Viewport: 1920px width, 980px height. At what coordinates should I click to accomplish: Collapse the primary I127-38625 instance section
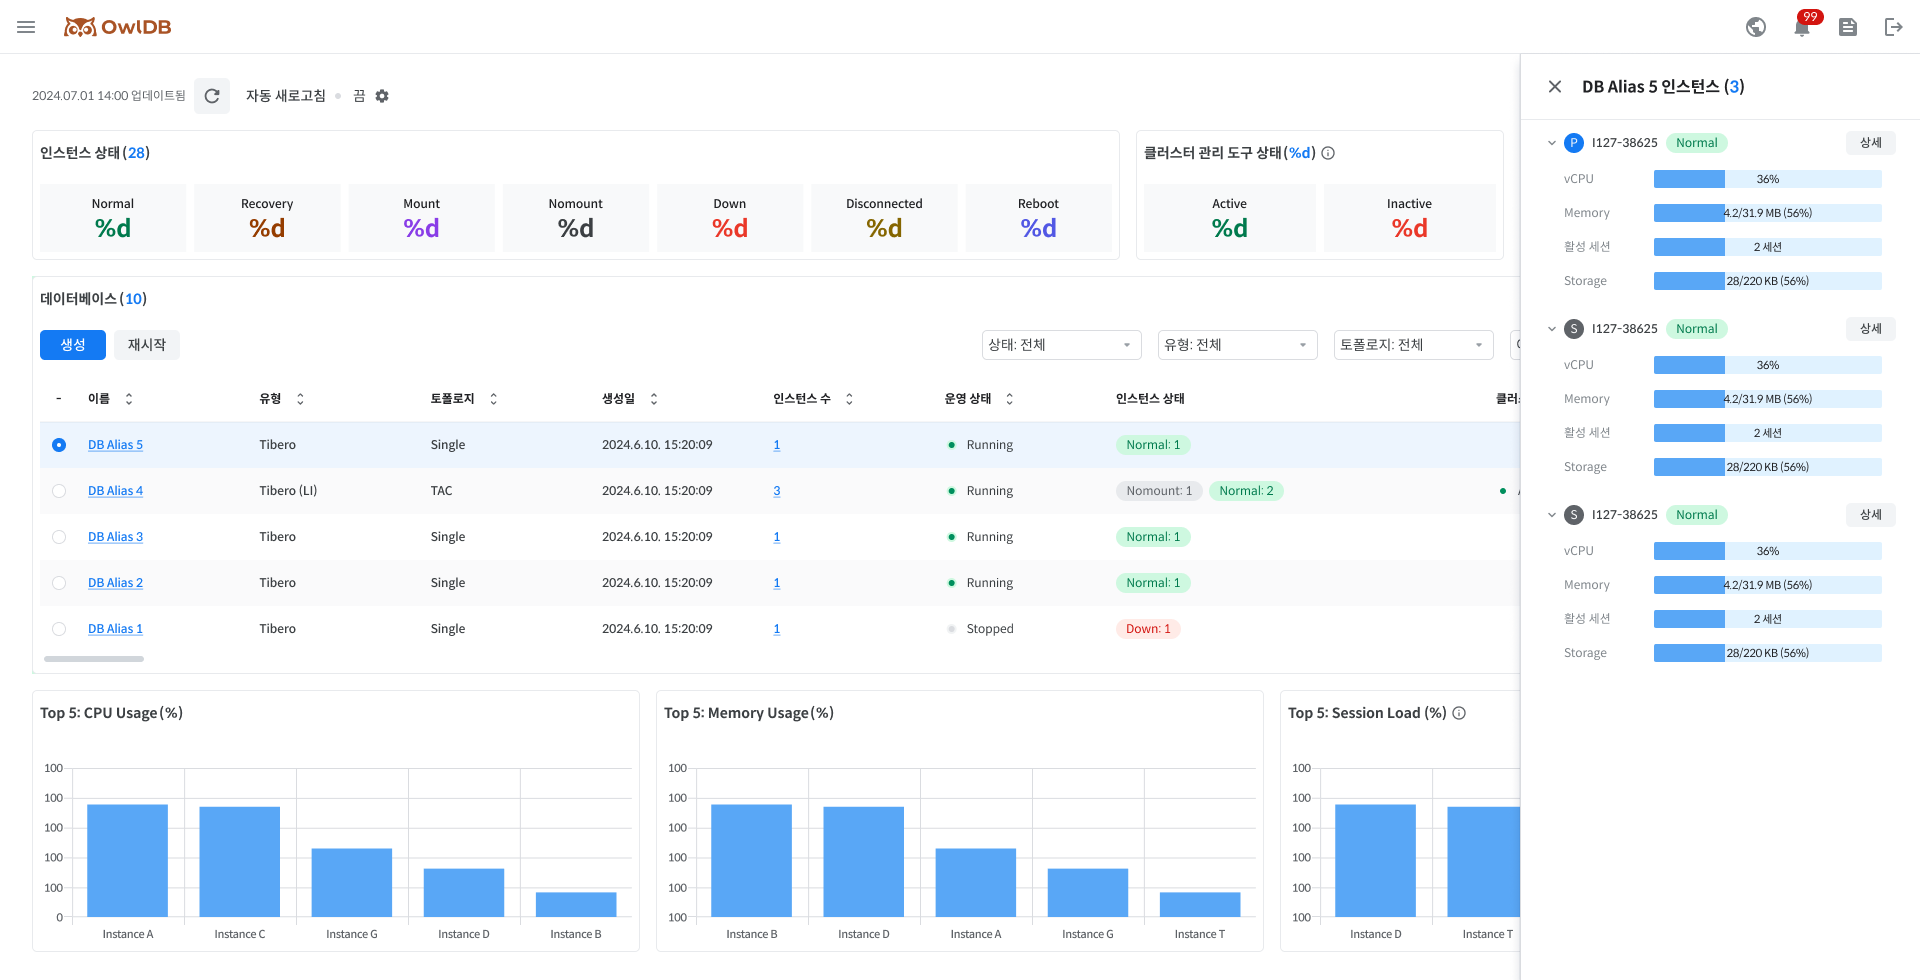click(x=1552, y=143)
